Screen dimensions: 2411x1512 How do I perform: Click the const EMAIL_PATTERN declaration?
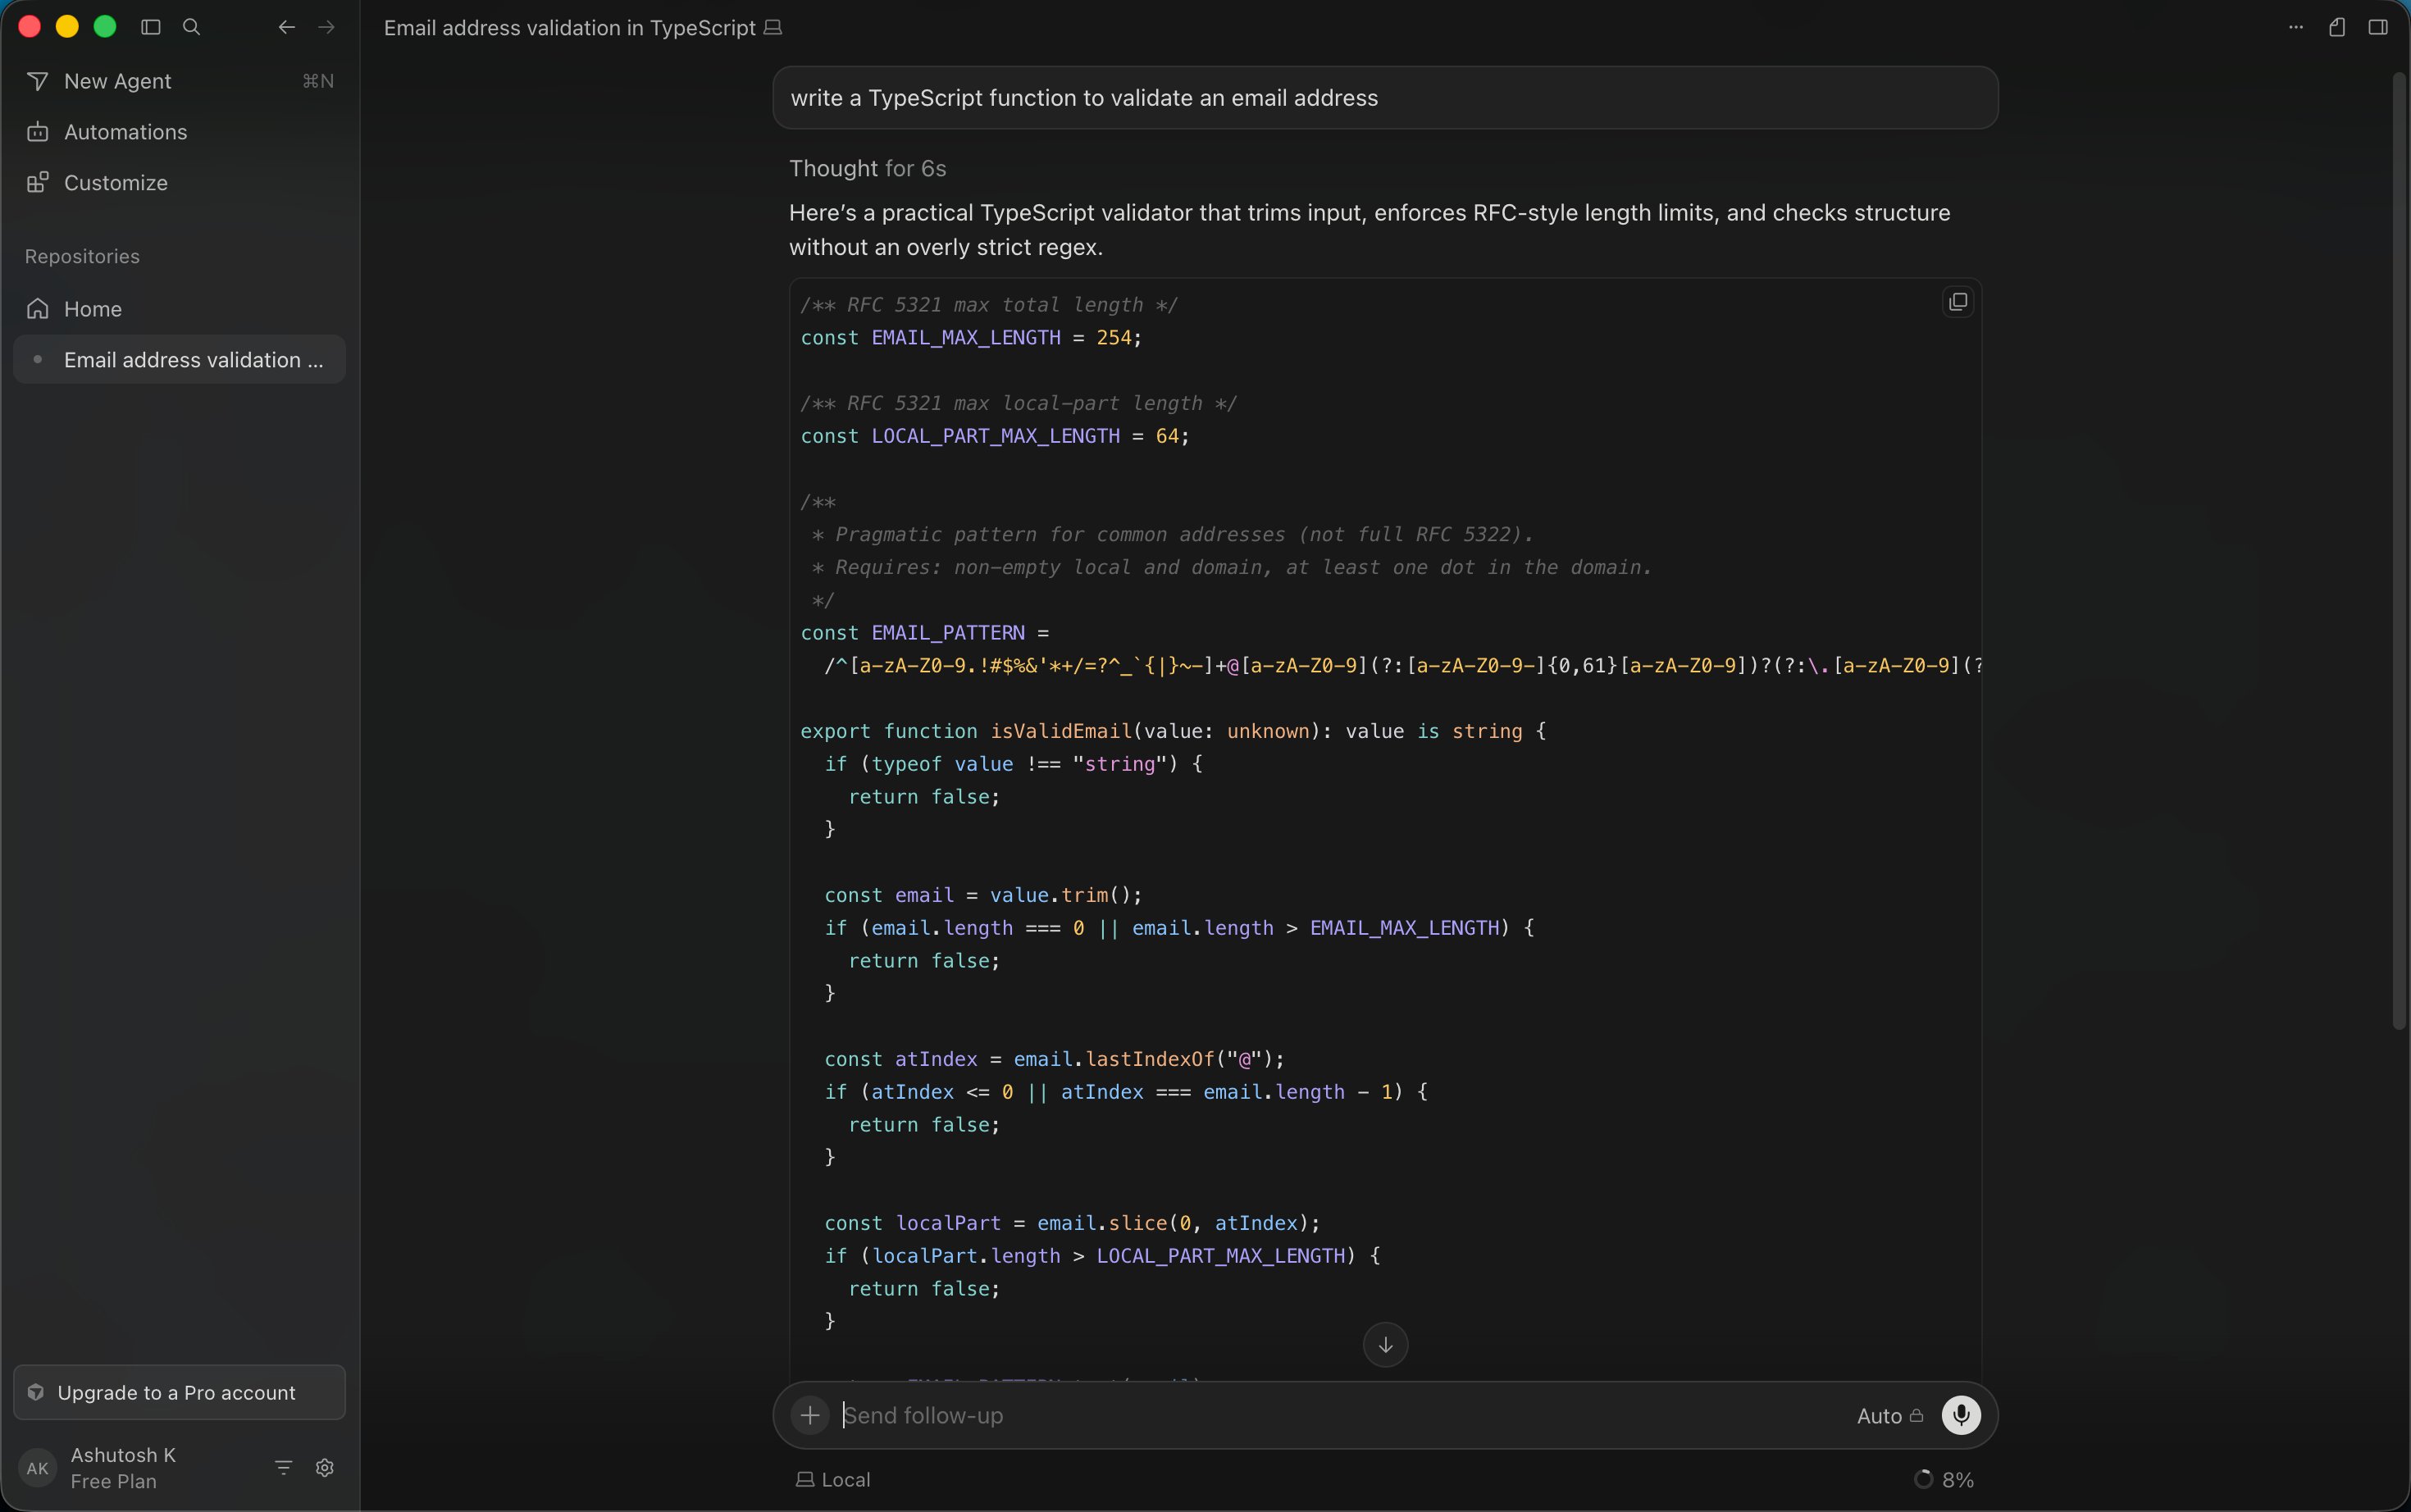[x=925, y=633]
